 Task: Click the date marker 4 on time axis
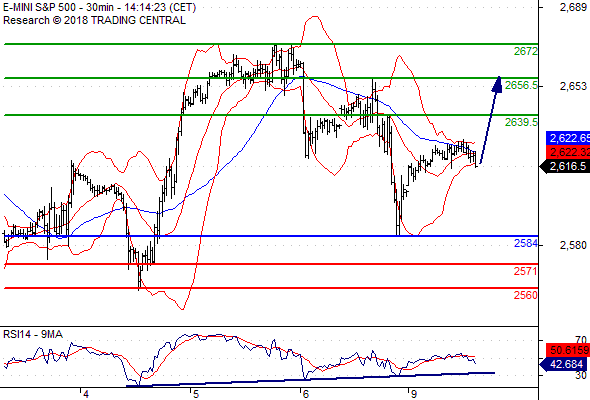point(86,394)
